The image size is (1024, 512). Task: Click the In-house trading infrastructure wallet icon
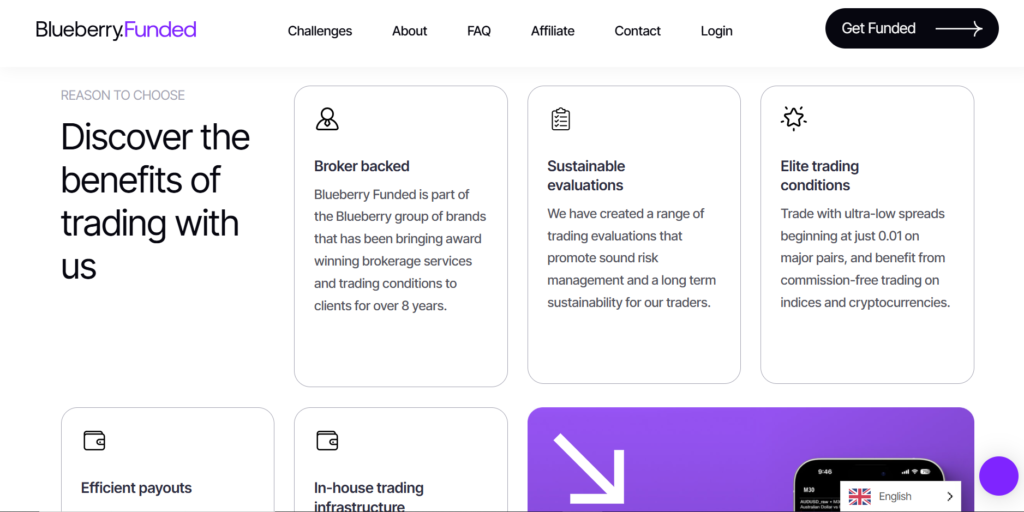tap(327, 440)
